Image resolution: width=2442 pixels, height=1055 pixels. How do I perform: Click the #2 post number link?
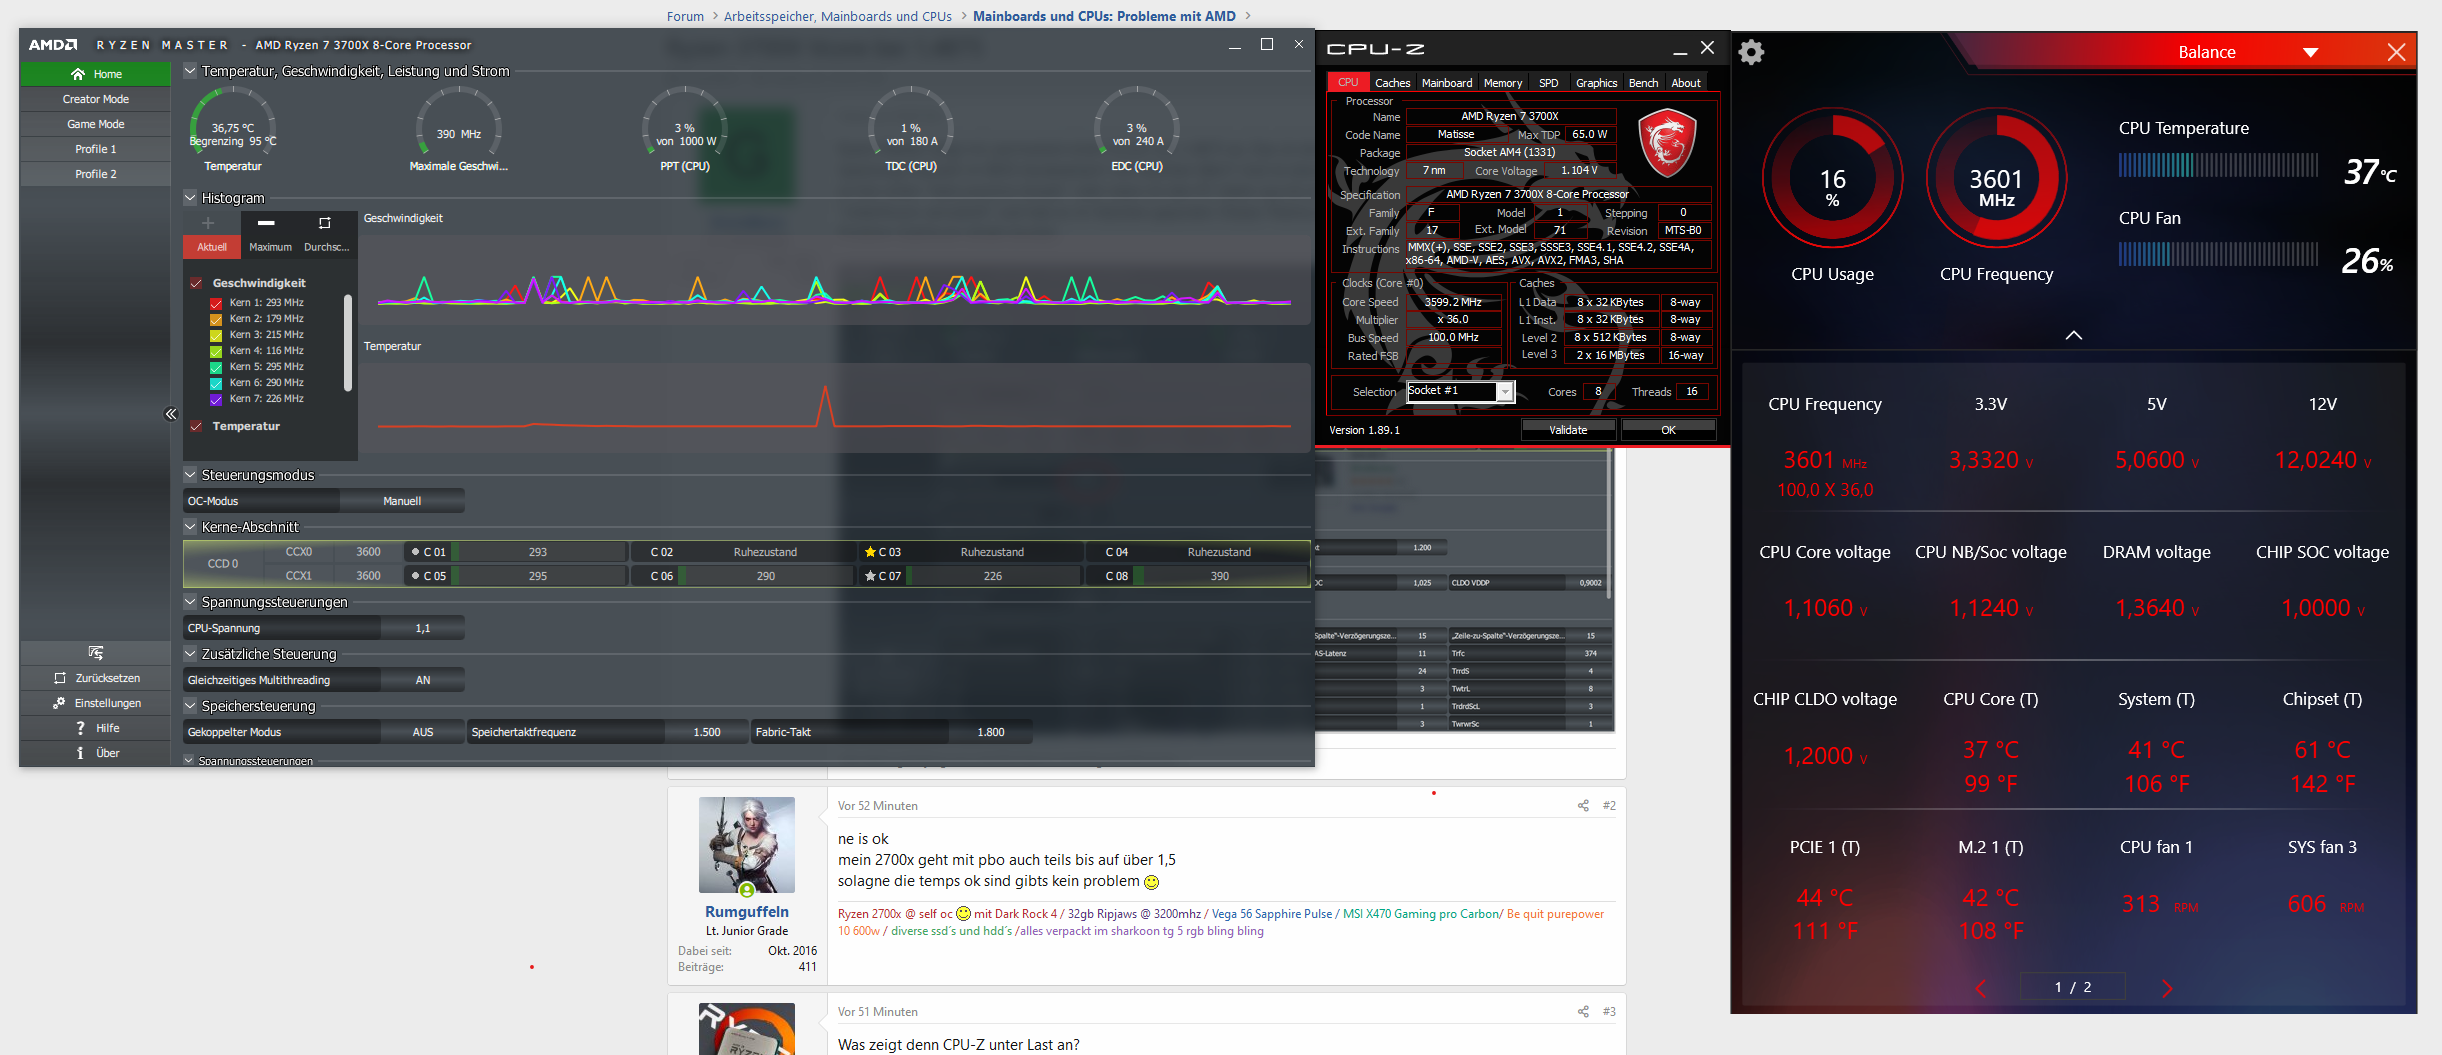1609,805
